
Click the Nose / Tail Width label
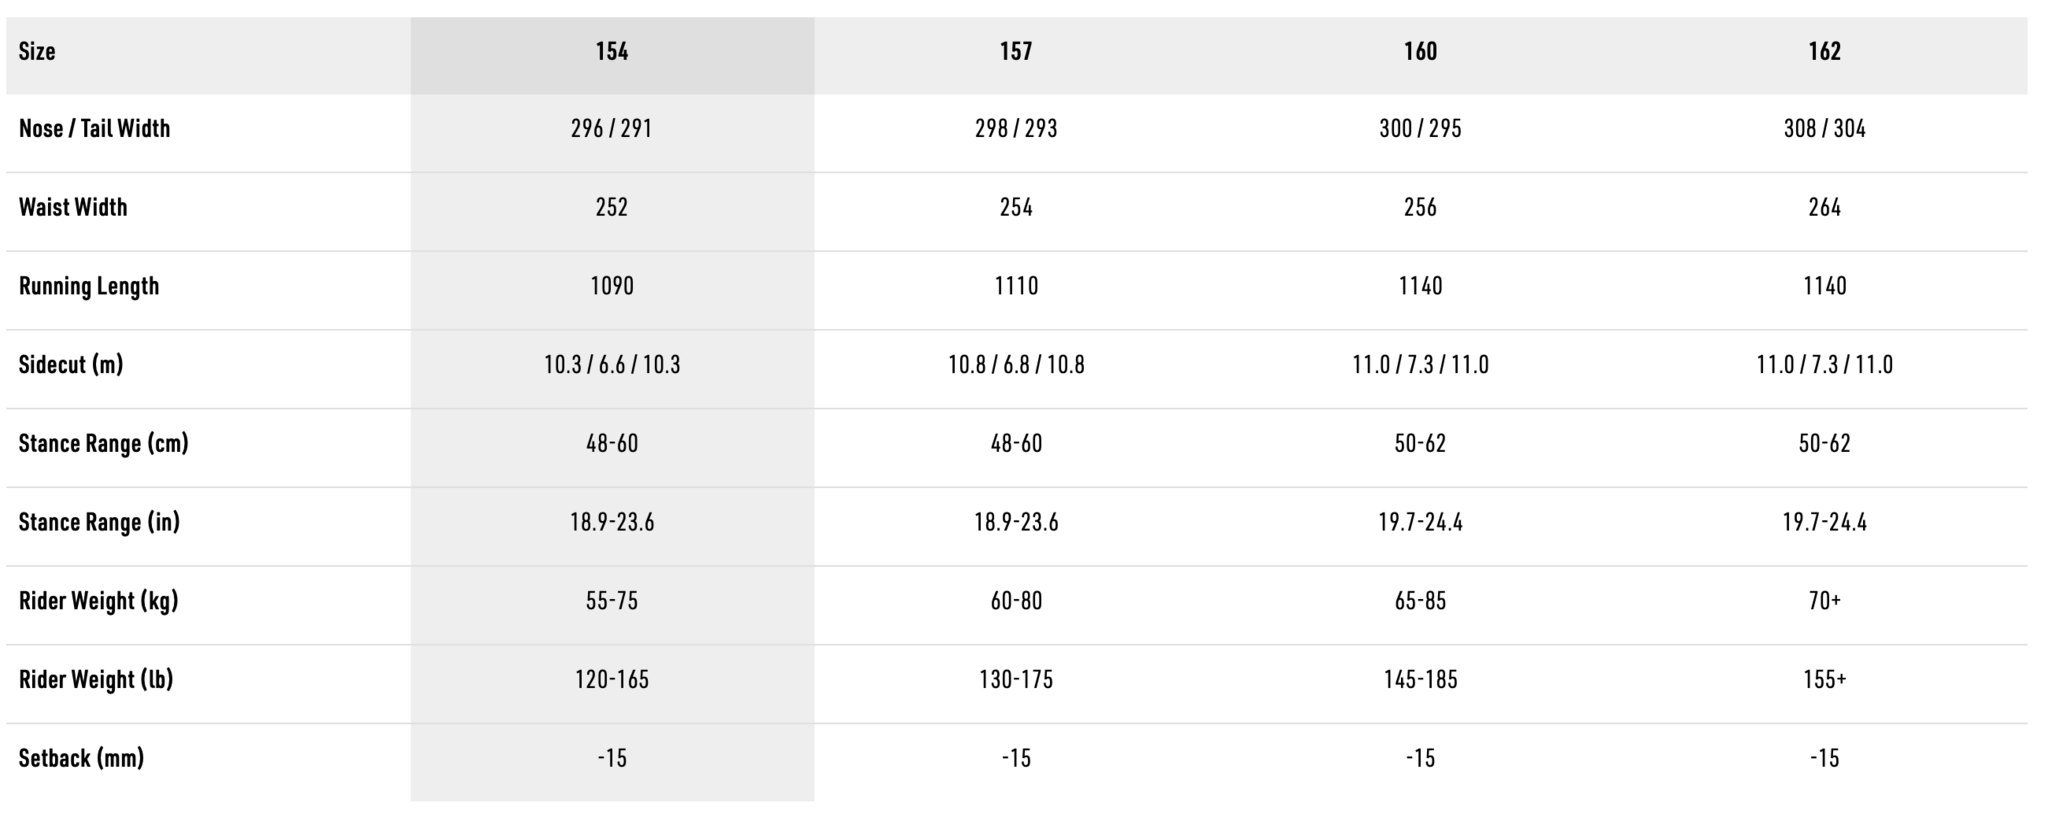tap(94, 128)
